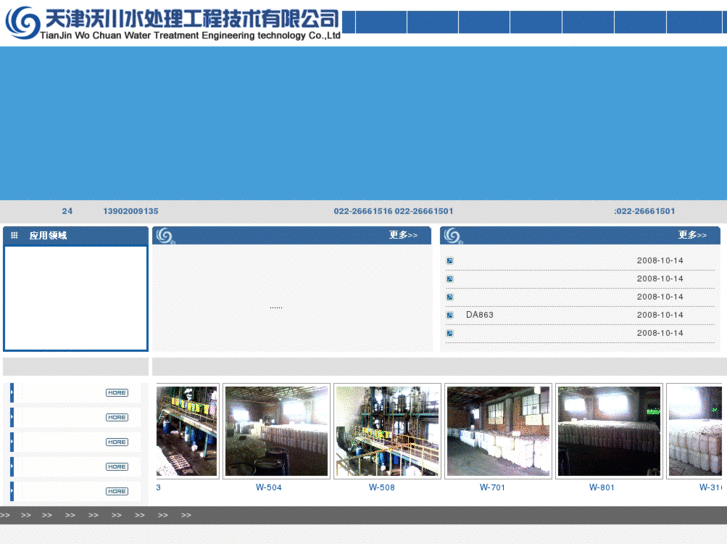This screenshot has width=727, height=545.
Task: Click the Wo Chuan swirl company logo
Action: [x=23, y=22]
